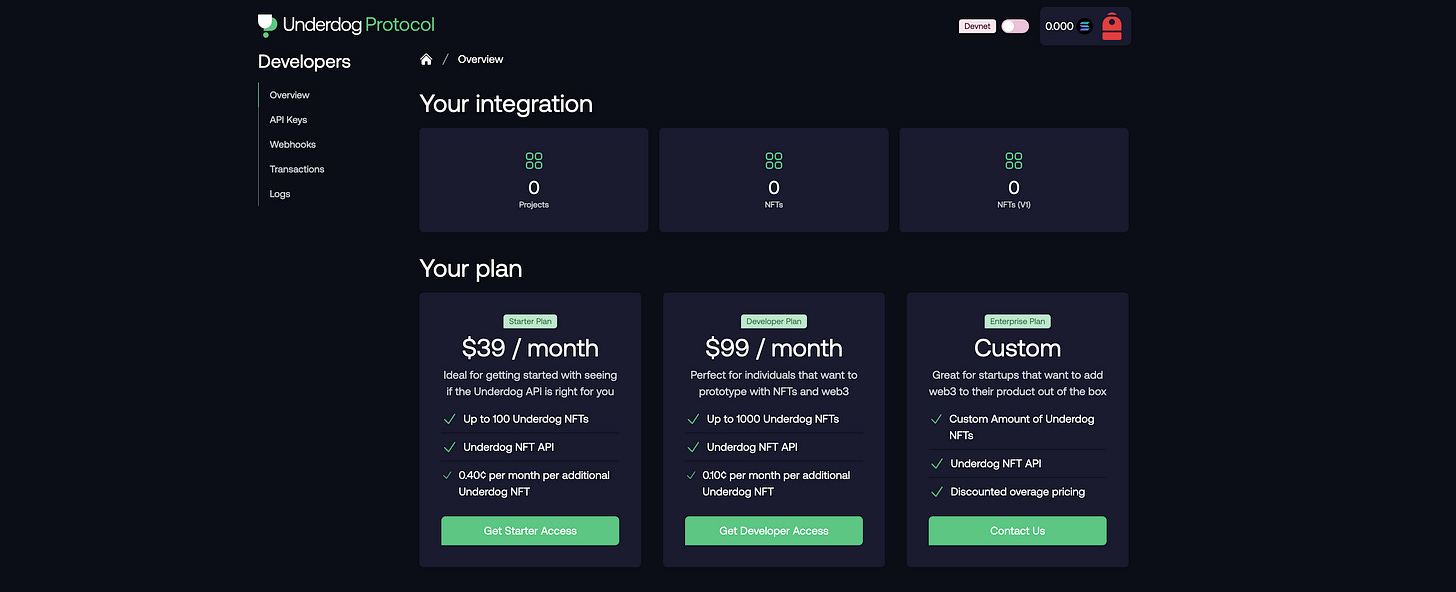Click checkmark beside 0.40¢ per month item
The width and height of the screenshot is (1456, 592).
[x=448, y=476]
